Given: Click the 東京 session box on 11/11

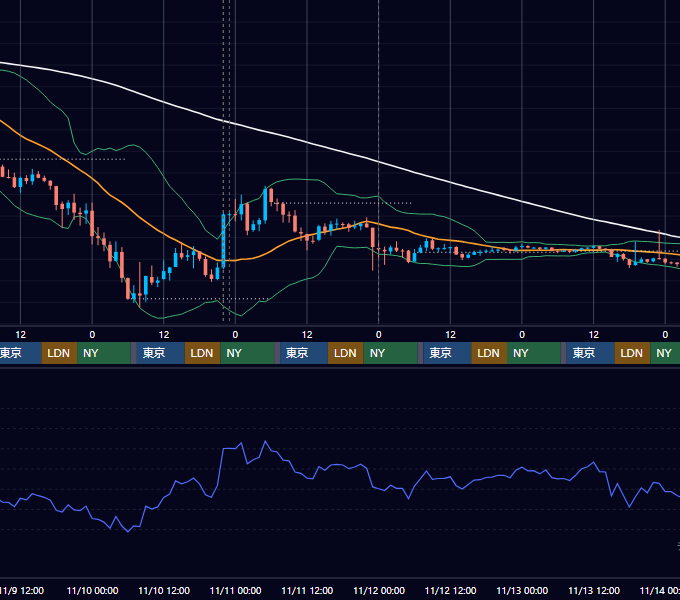Looking at the screenshot, I should click(304, 353).
